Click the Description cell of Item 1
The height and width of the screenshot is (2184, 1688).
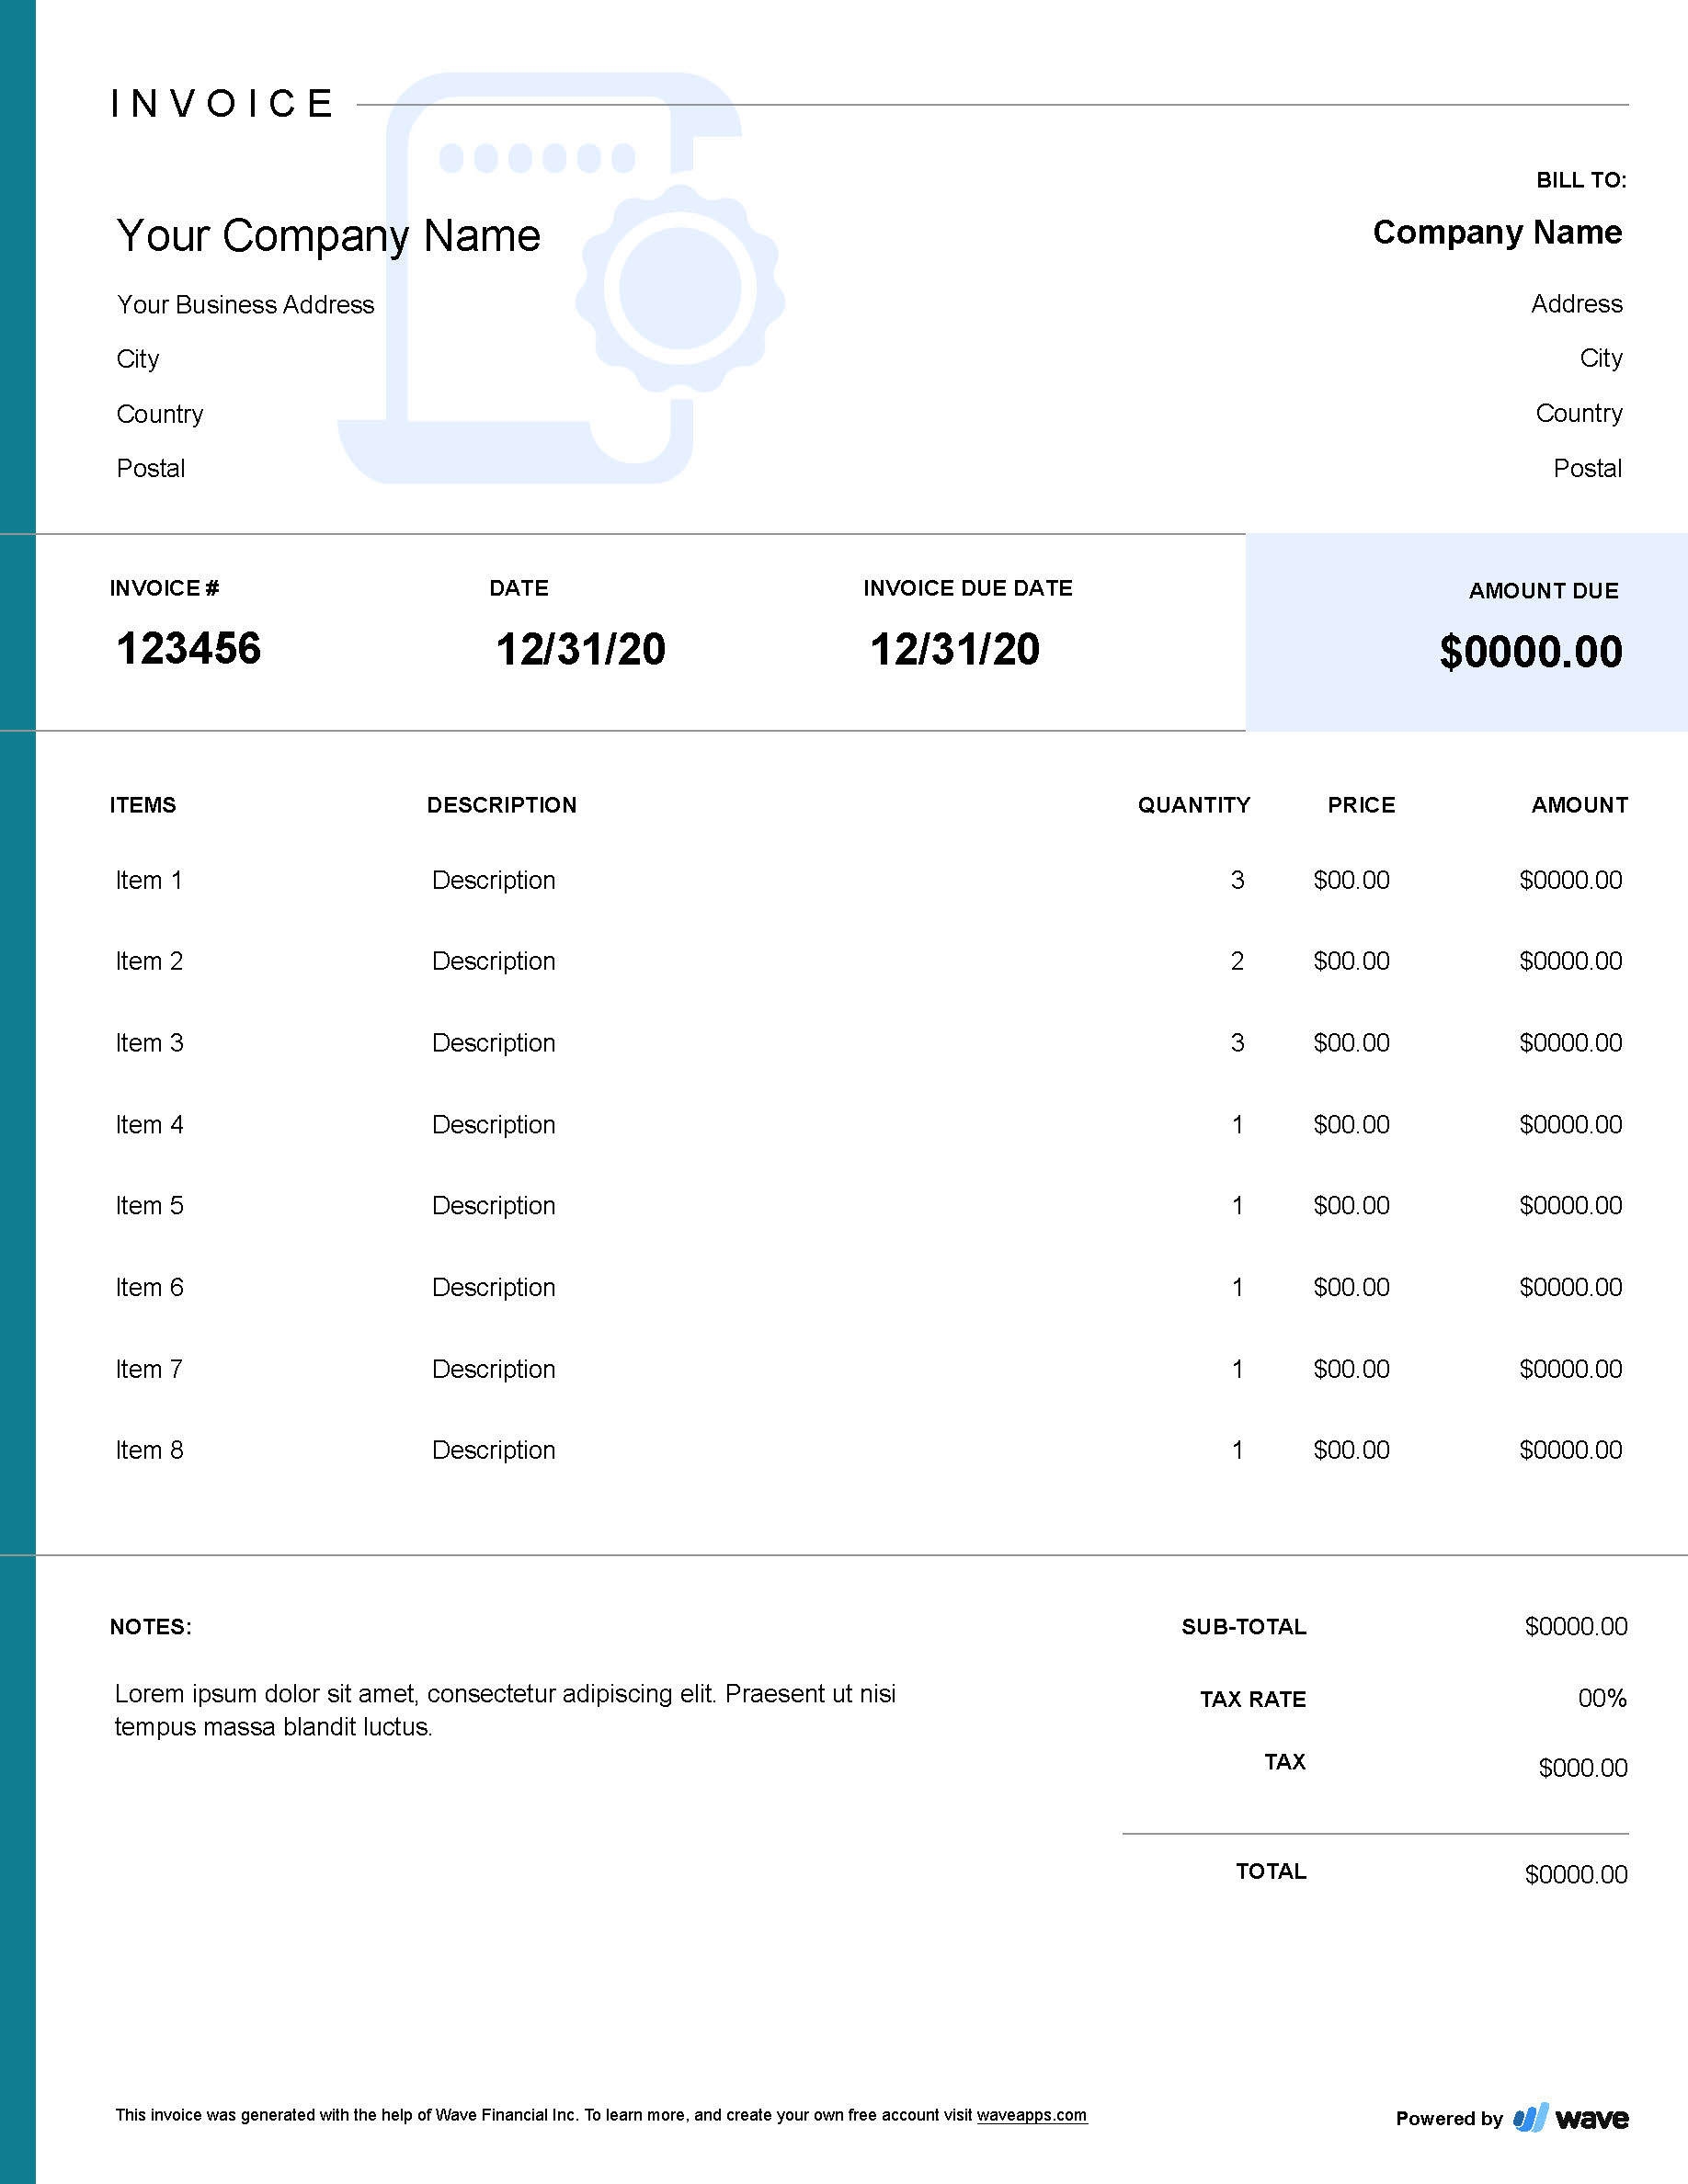(494, 880)
